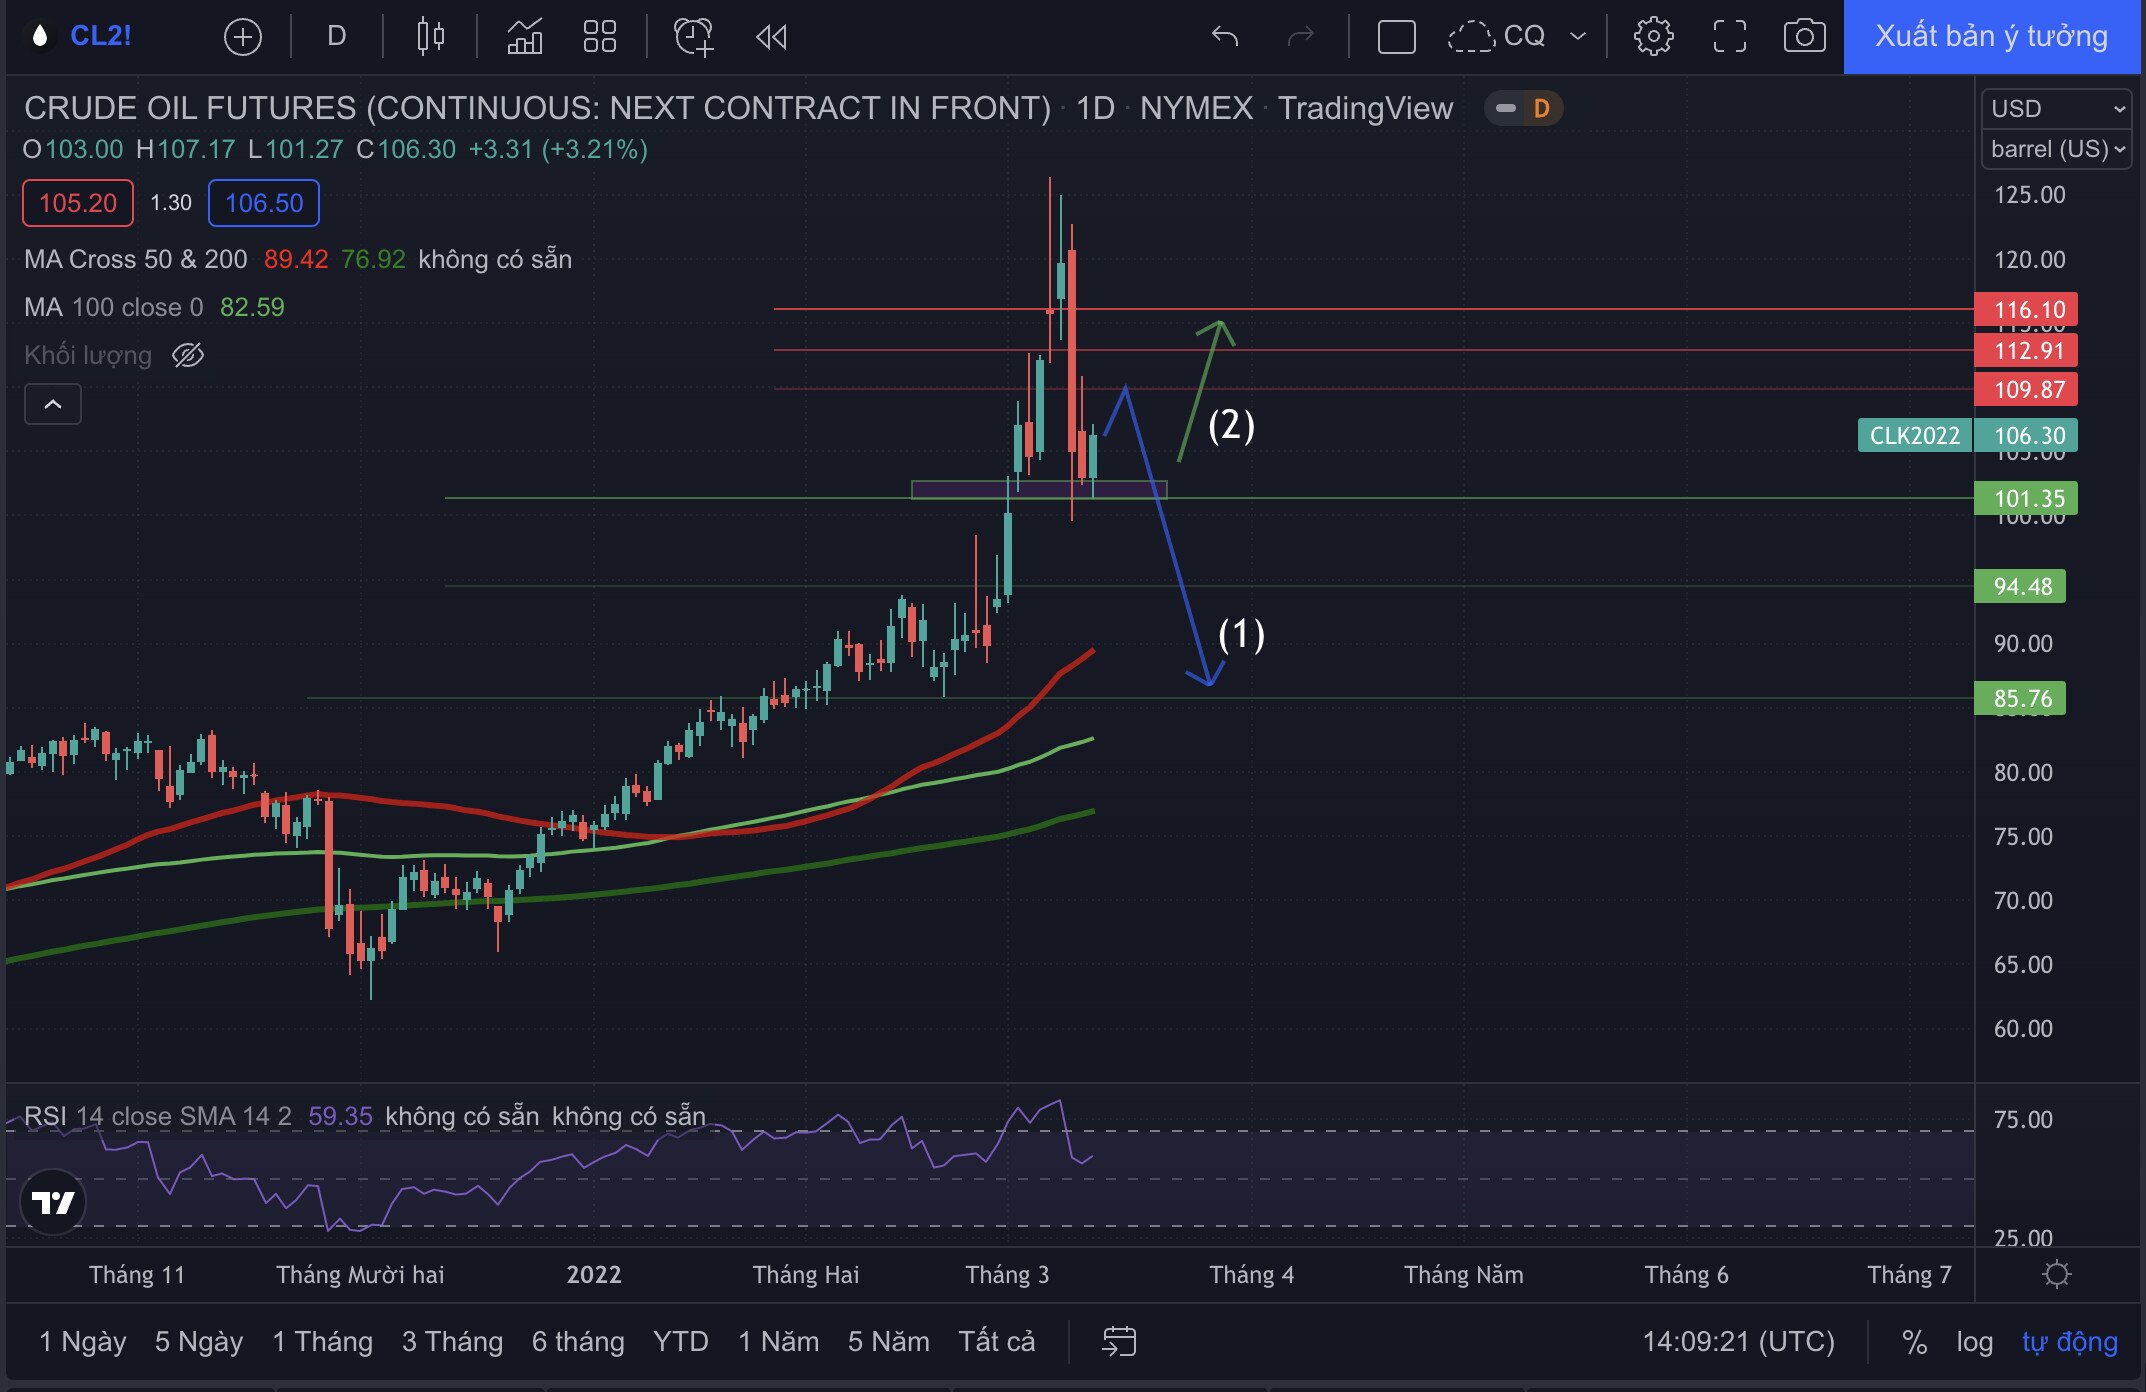Open chart settings gear icon

1653,37
